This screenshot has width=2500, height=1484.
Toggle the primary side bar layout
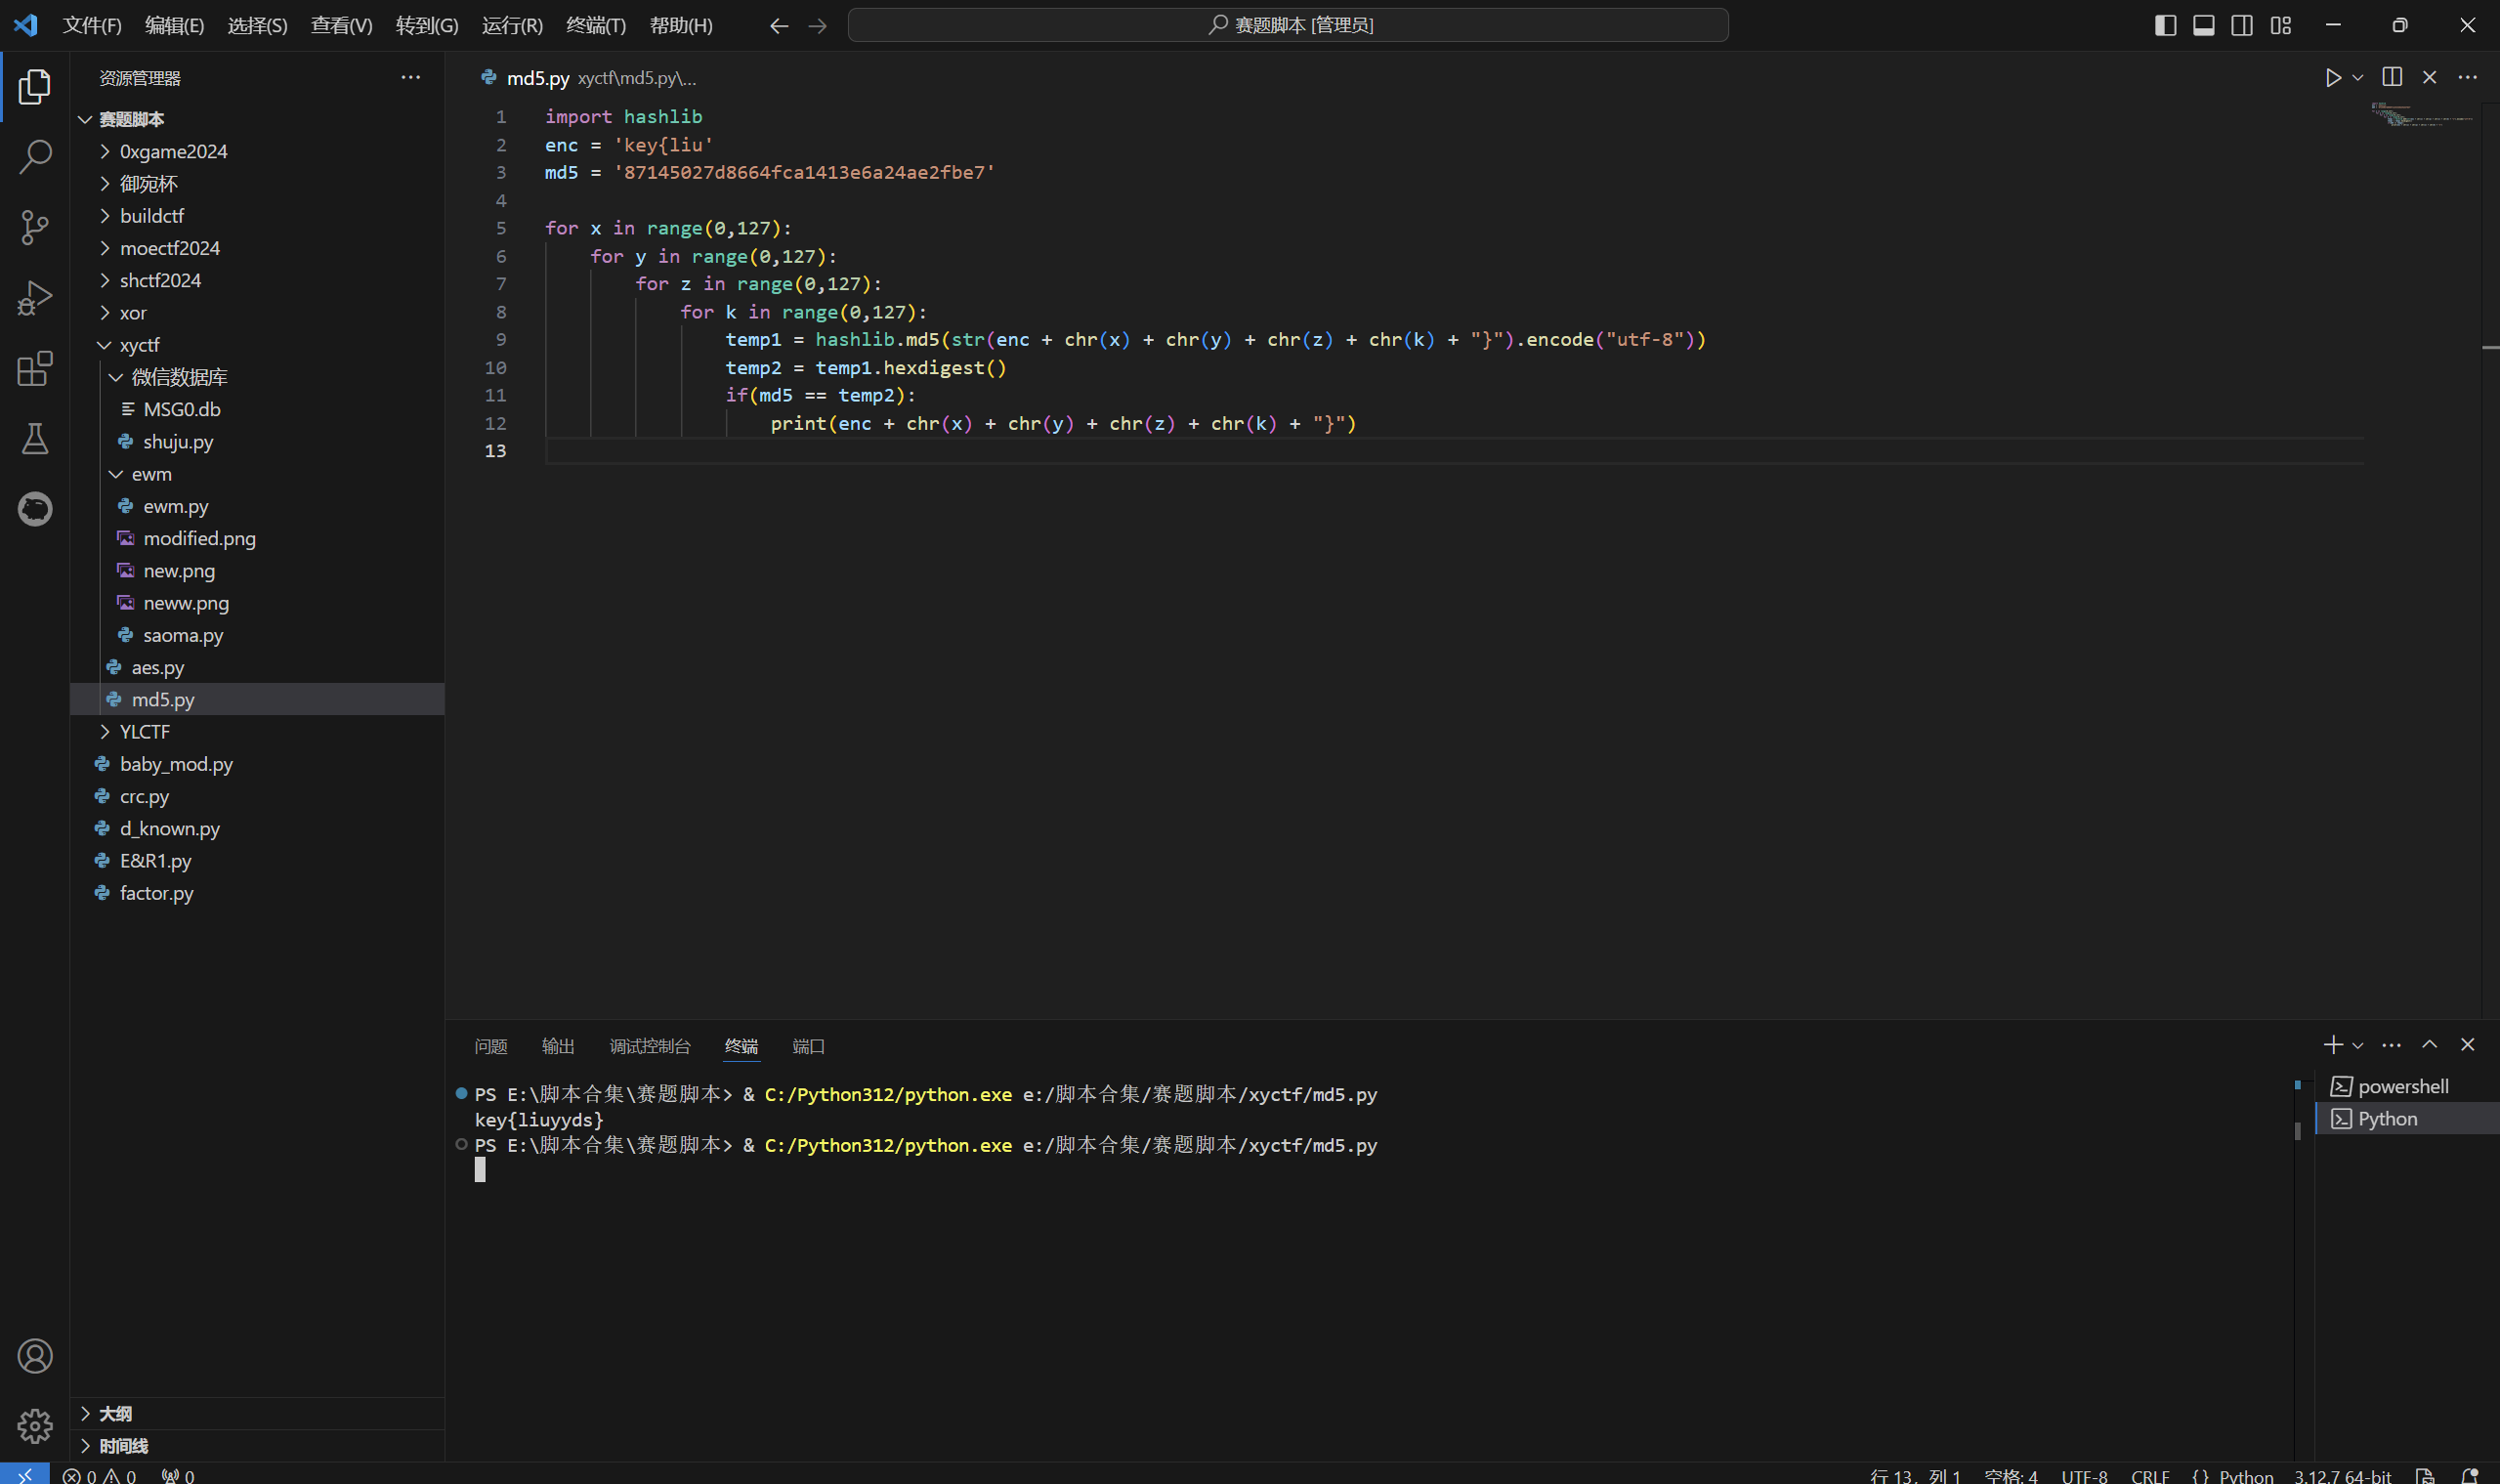[2165, 25]
